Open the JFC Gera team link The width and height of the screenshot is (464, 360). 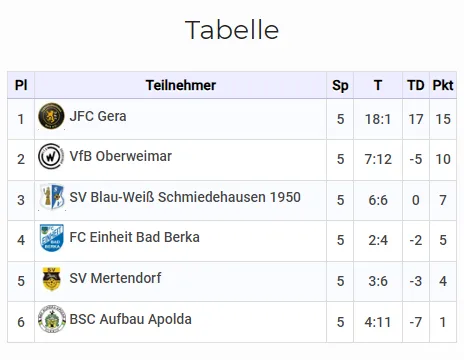(98, 116)
